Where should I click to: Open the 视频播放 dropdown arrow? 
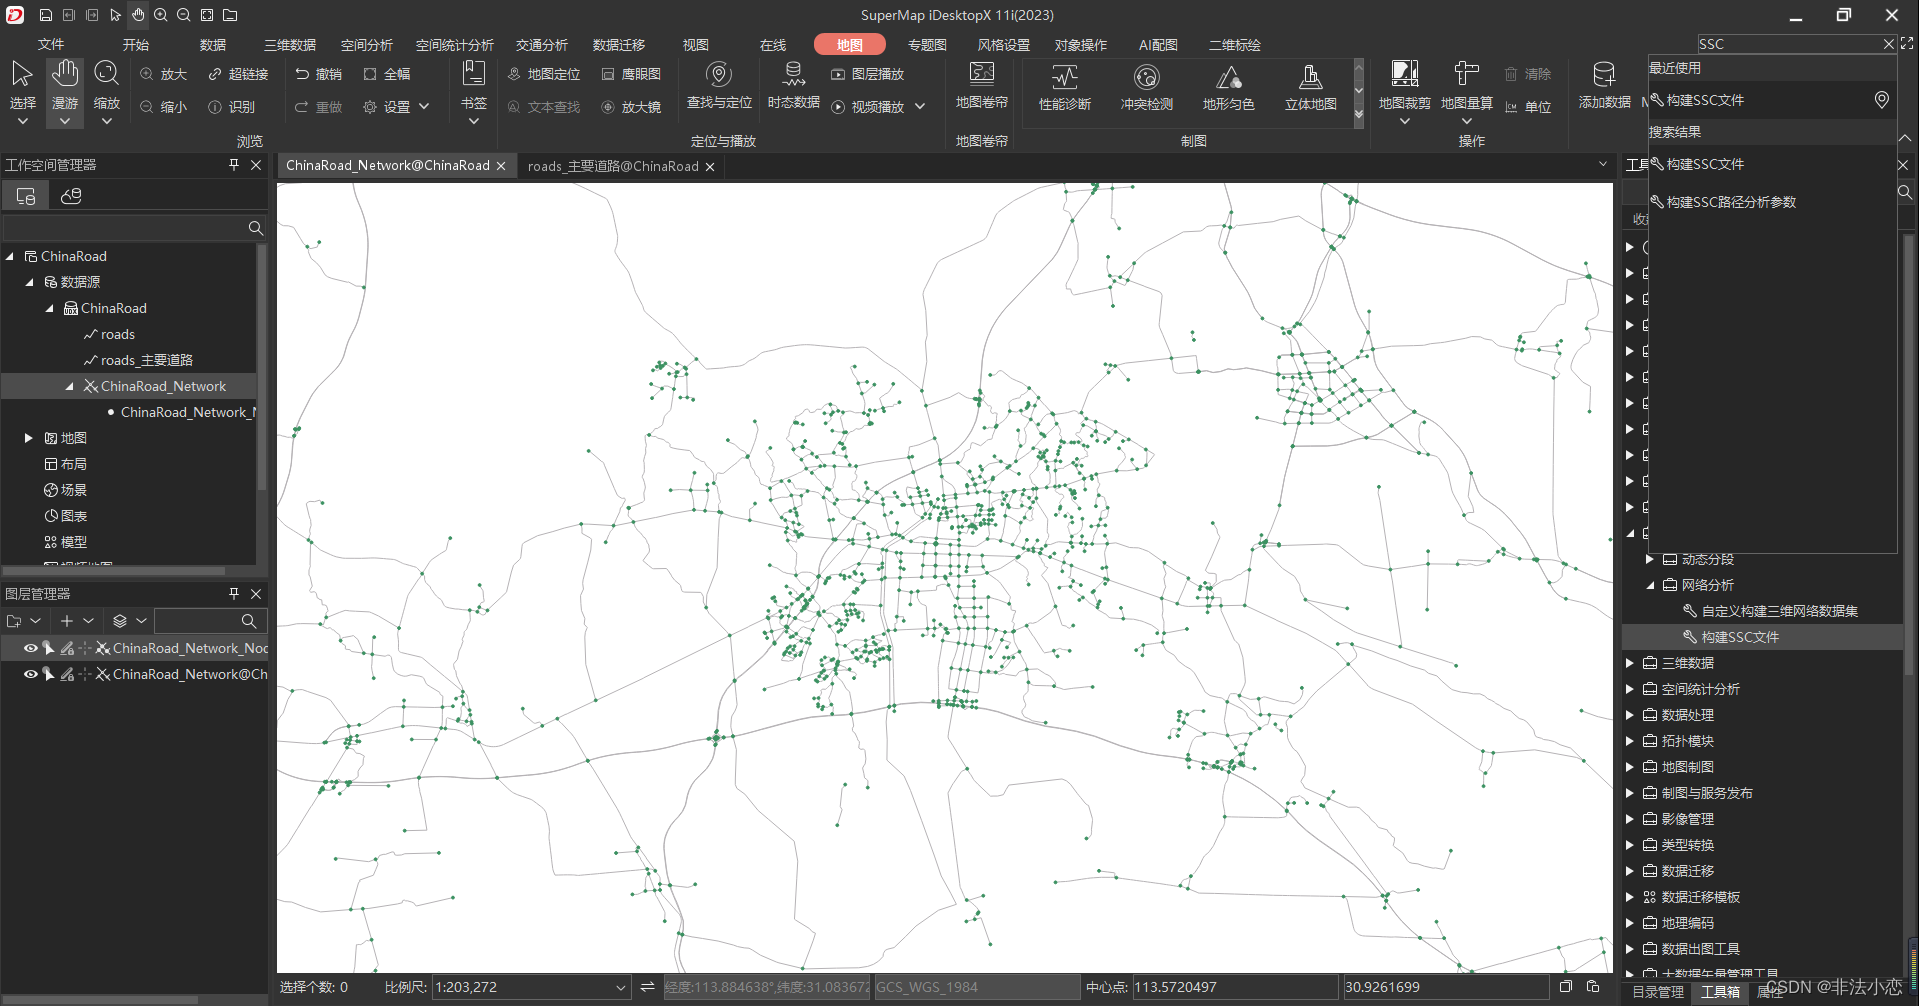pos(920,107)
